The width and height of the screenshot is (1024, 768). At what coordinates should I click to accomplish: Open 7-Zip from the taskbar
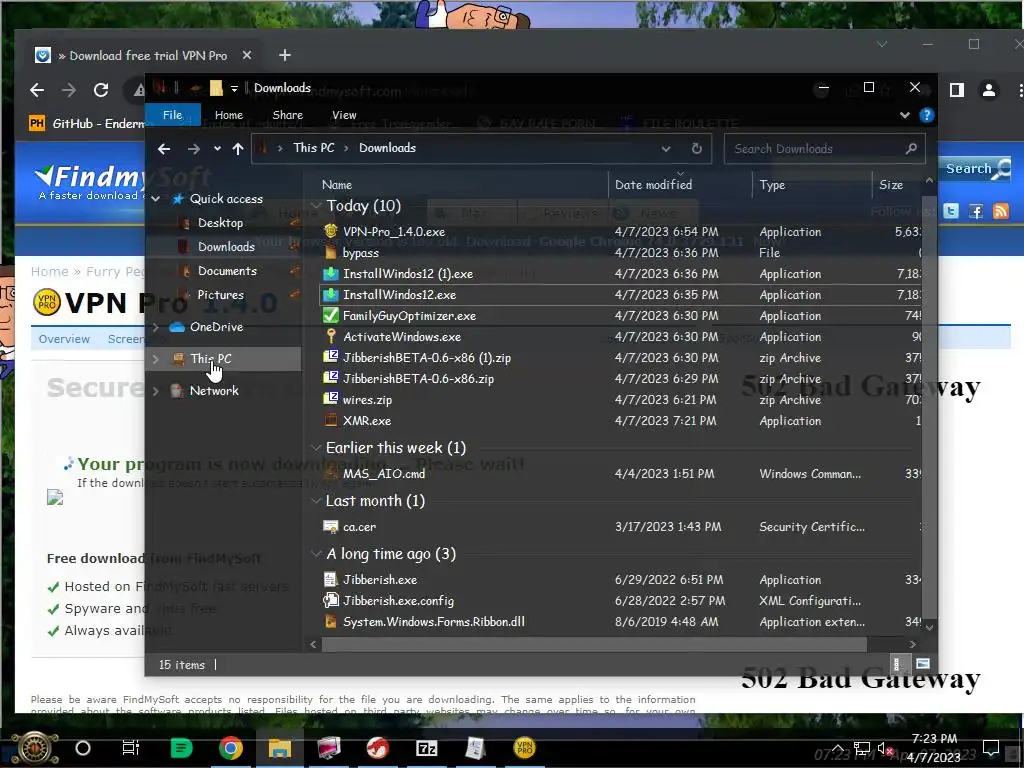[x=426, y=748]
